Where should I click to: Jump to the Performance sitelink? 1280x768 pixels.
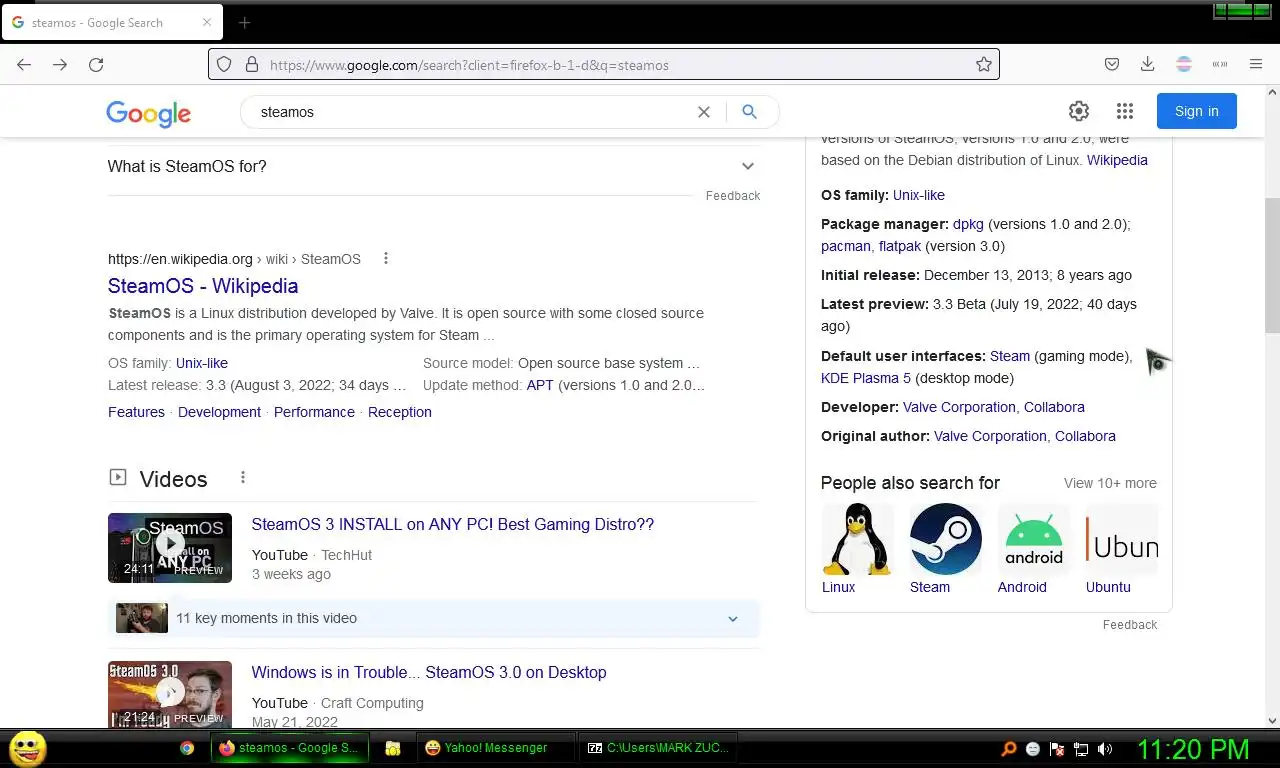click(x=314, y=412)
